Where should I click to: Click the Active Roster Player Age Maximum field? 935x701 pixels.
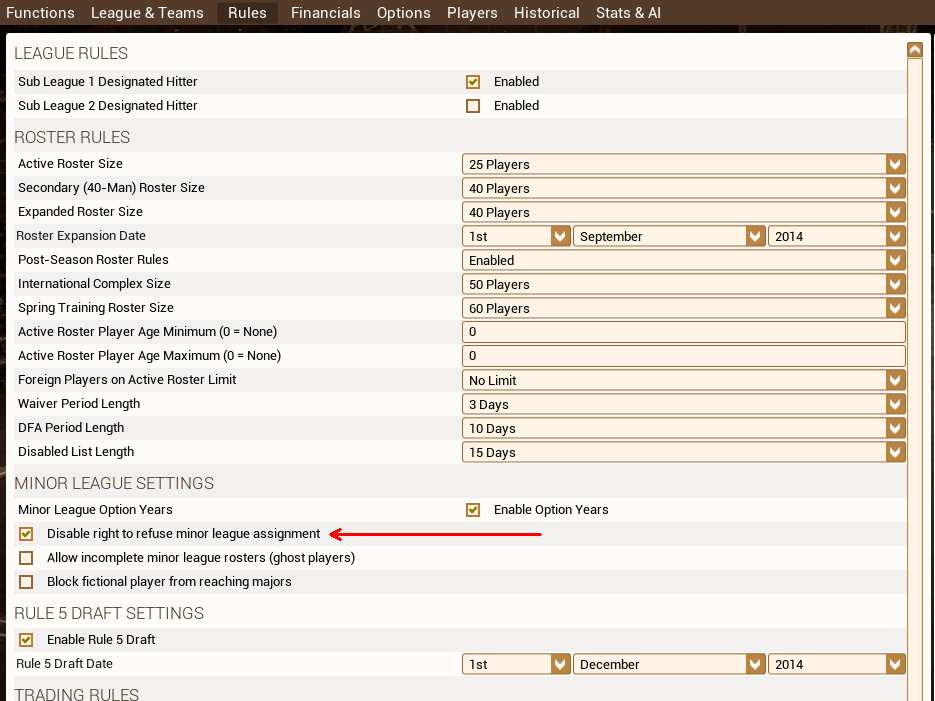(x=683, y=356)
